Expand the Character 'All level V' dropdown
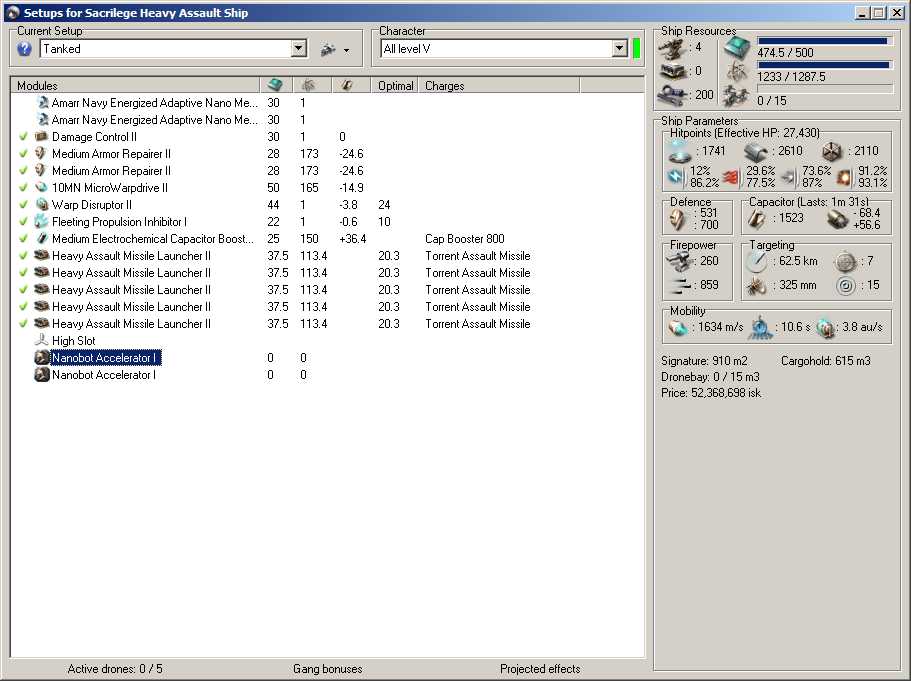This screenshot has width=911, height=681. coord(620,48)
